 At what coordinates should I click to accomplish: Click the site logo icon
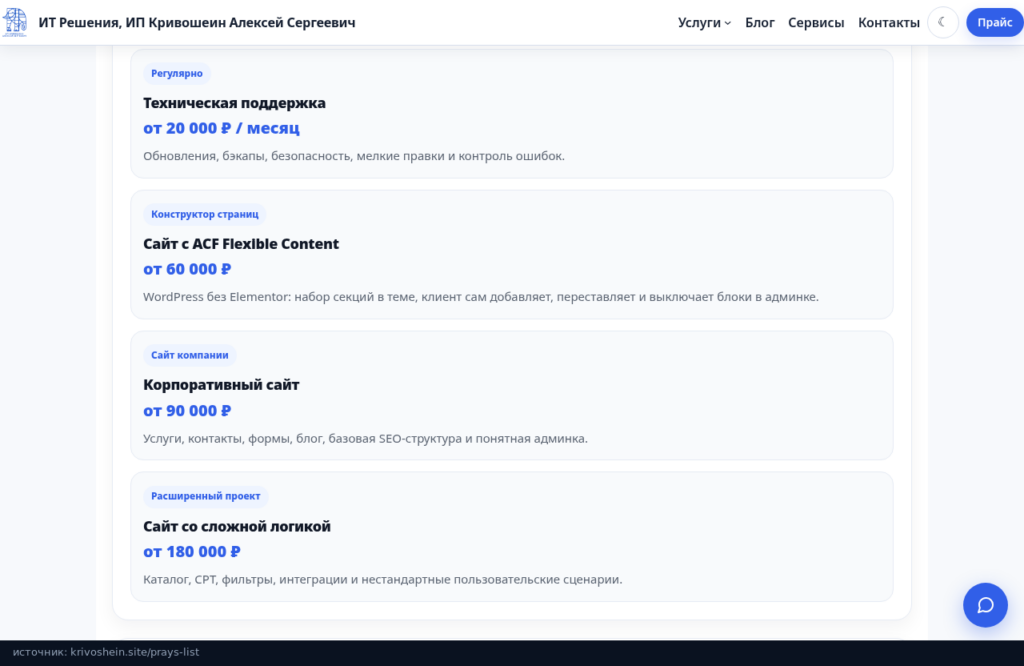coord(14,22)
